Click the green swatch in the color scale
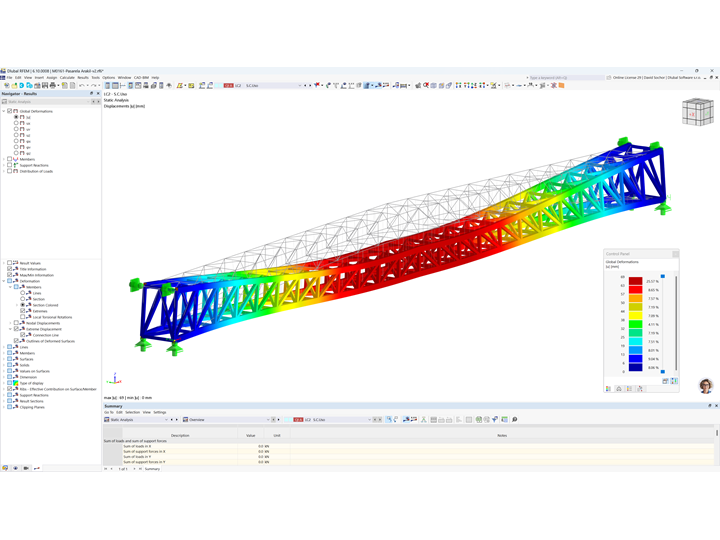 pyautogui.click(x=636, y=324)
